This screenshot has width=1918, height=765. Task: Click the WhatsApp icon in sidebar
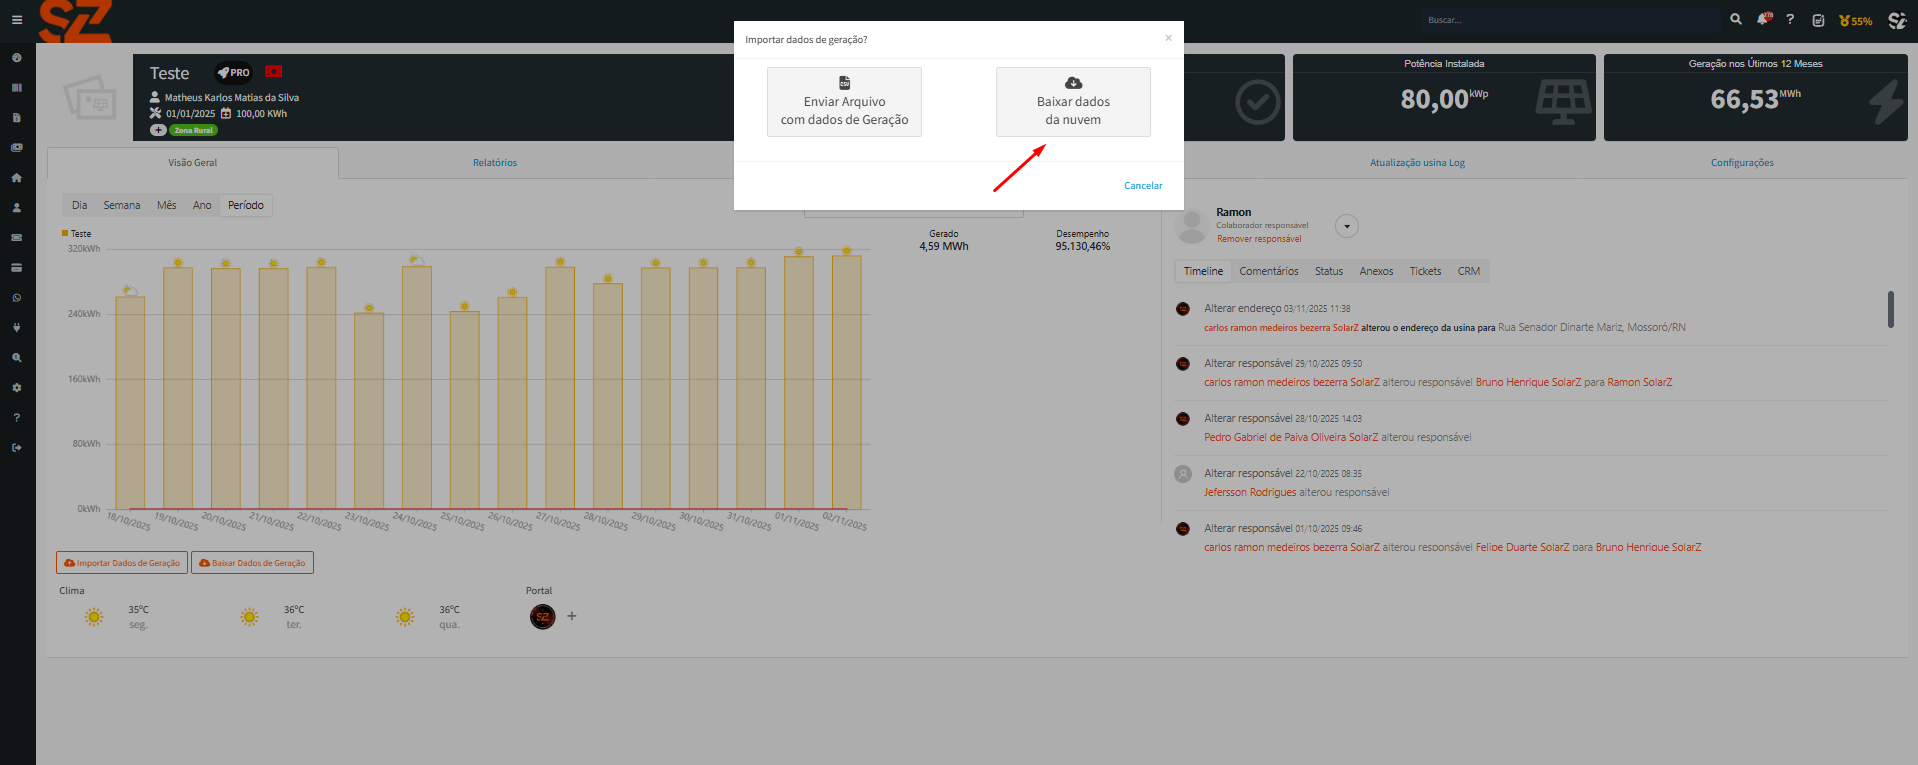click(x=16, y=298)
